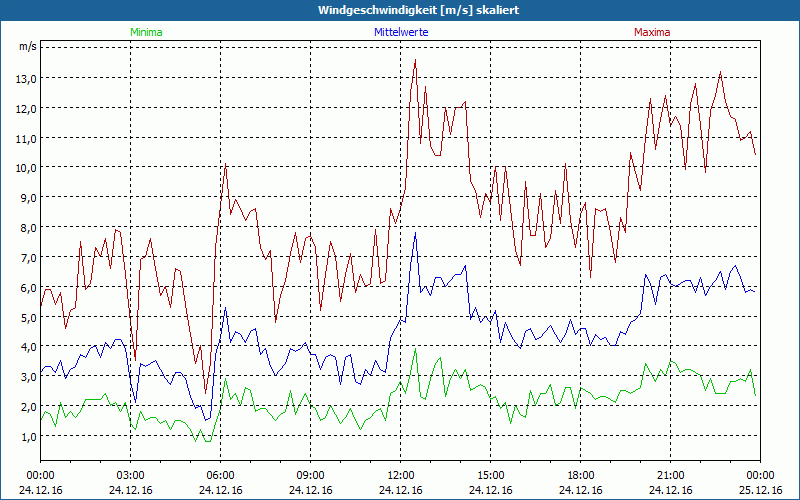Click the 09:00 time axis label
800x500 pixels.
click(x=311, y=476)
